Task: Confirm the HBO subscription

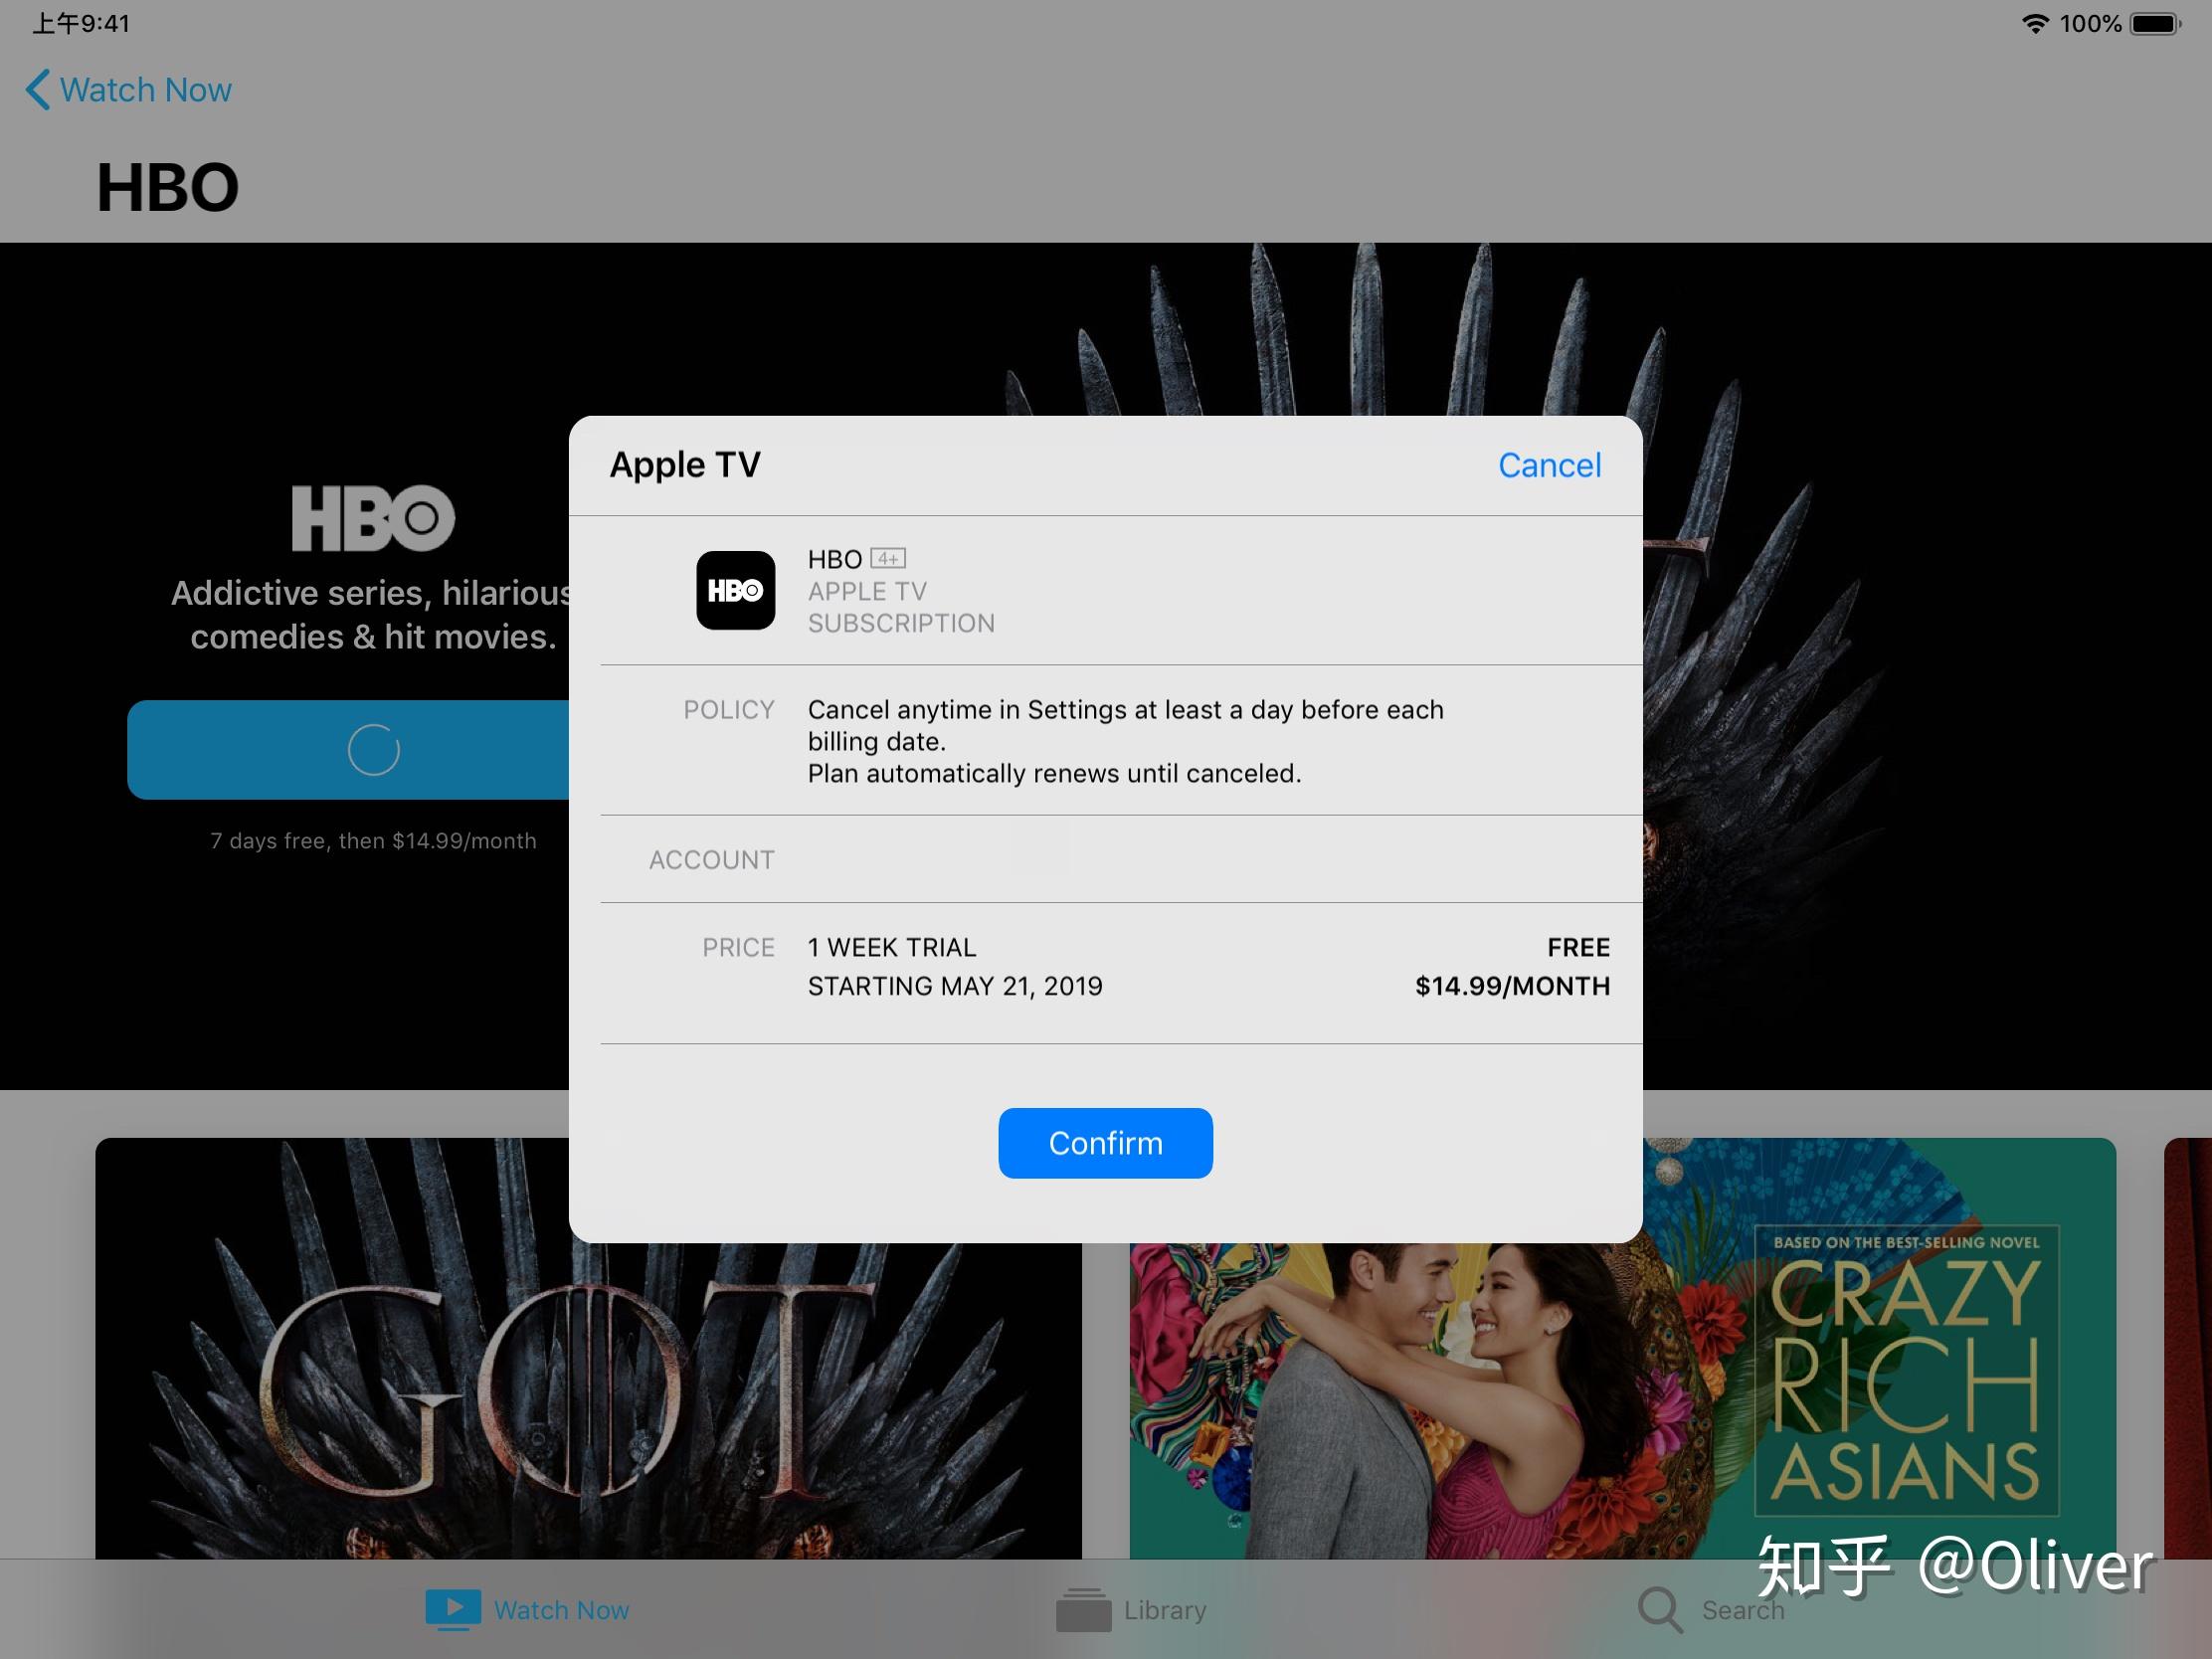Action: pyautogui.click(x=1105, y=1143)
